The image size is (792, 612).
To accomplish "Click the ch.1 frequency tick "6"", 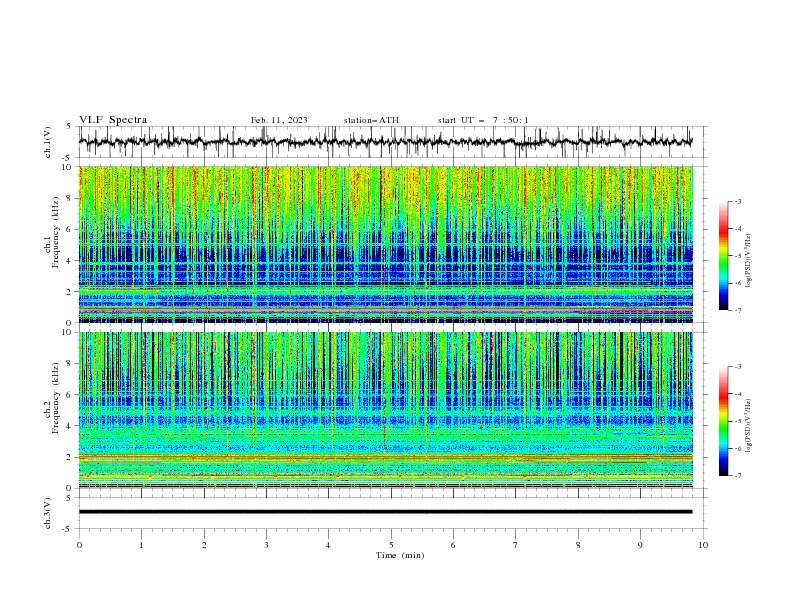I will (x=70, y=230).
